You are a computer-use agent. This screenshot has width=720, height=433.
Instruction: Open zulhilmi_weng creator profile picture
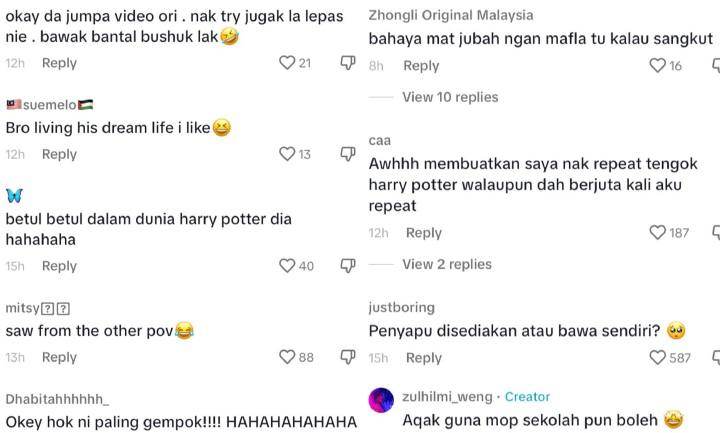tap(381, 400)
